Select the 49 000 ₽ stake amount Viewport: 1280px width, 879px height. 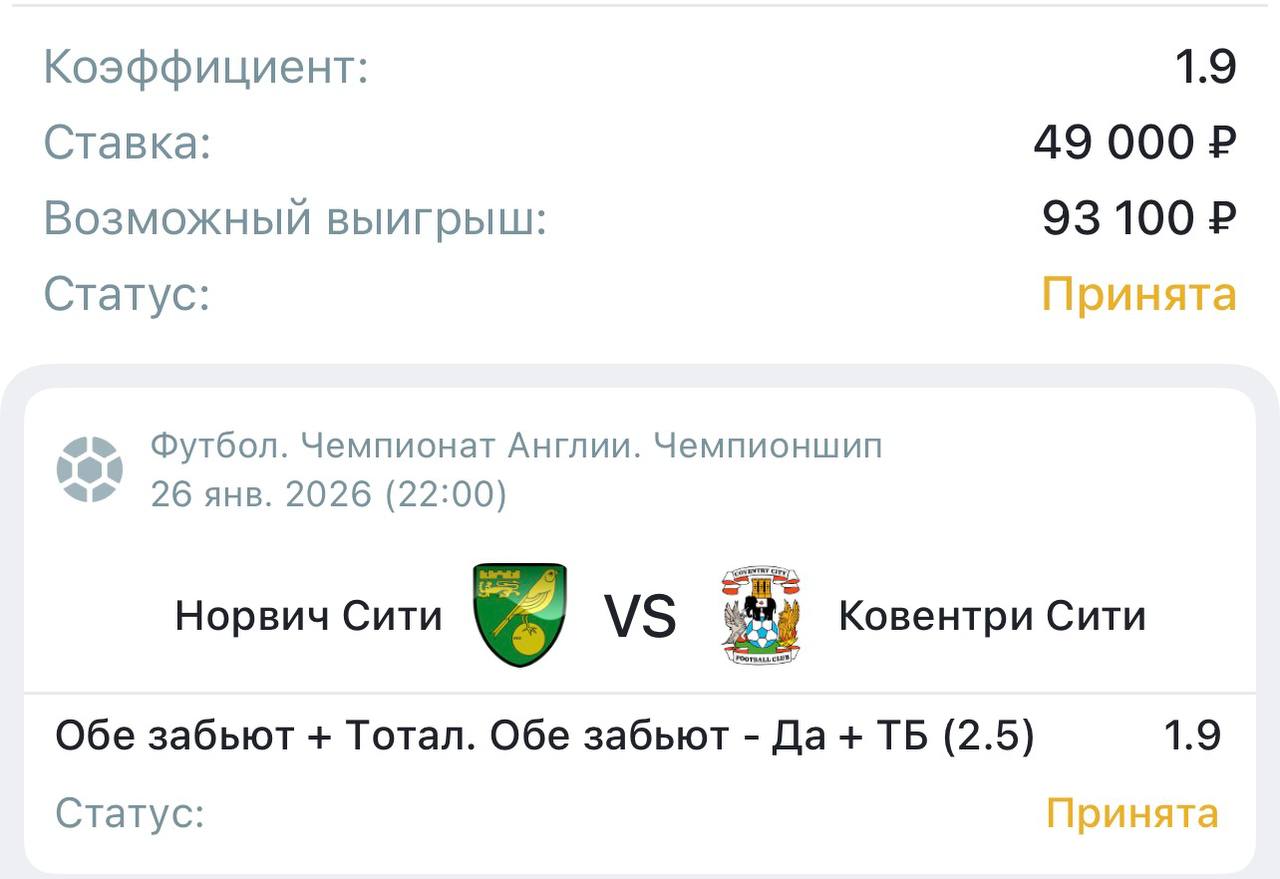point(1135,144)
